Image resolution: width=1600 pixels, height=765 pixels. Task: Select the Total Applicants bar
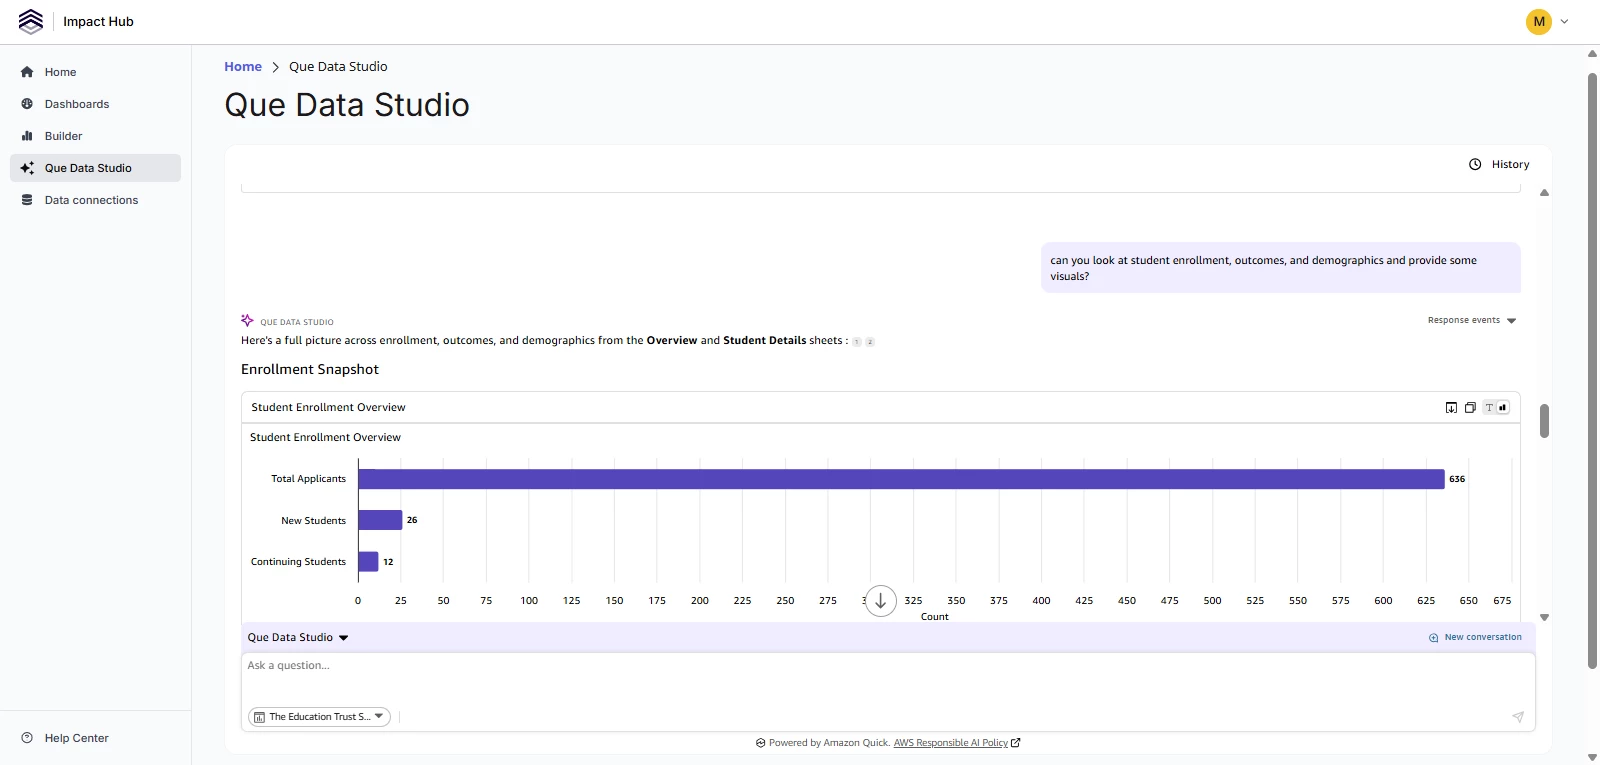pos(901,479)
